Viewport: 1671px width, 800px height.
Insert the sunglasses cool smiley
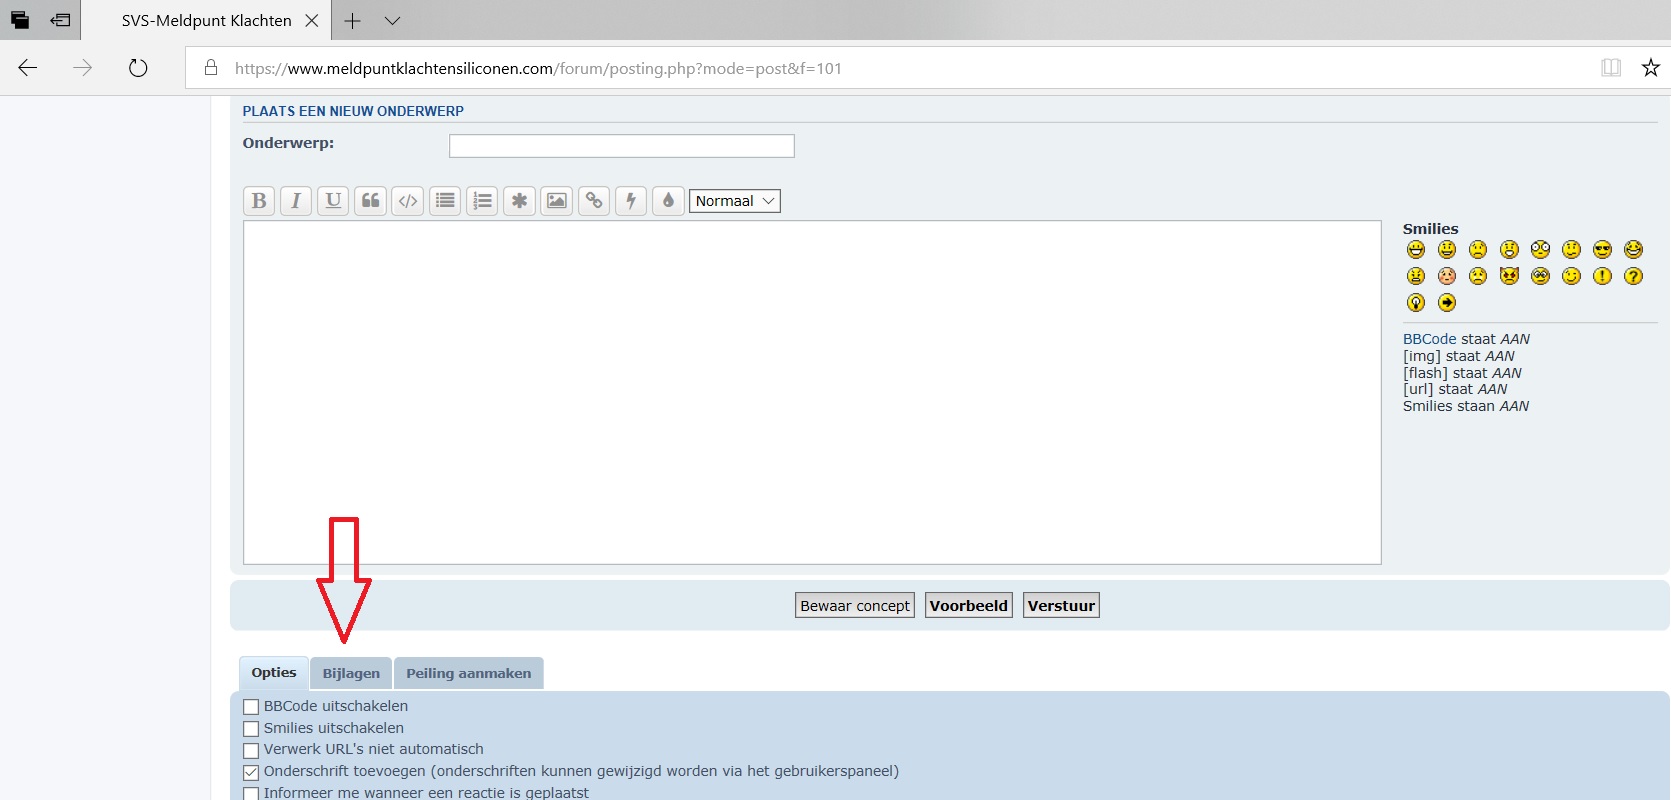[1602, 250]
